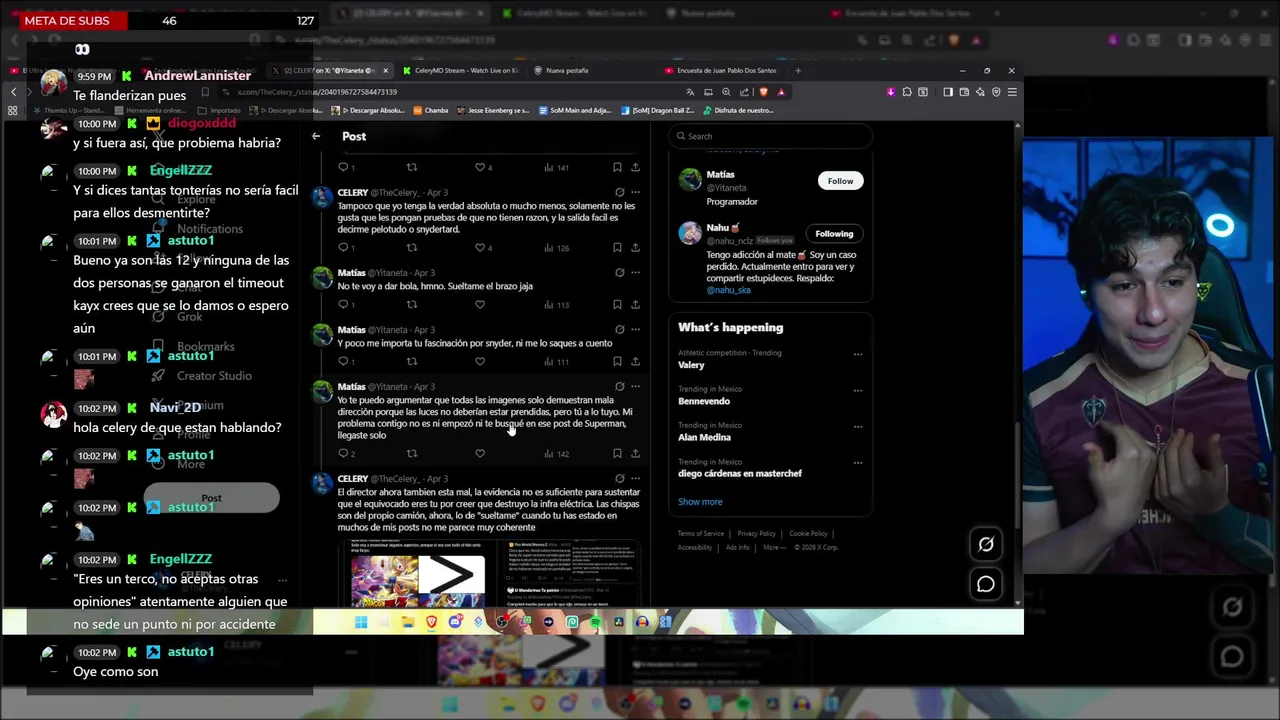Open the extensions puzzle icon in Brave
Image resolution: width=1280 pixels, height=720 pixels.
pos(907,92)
